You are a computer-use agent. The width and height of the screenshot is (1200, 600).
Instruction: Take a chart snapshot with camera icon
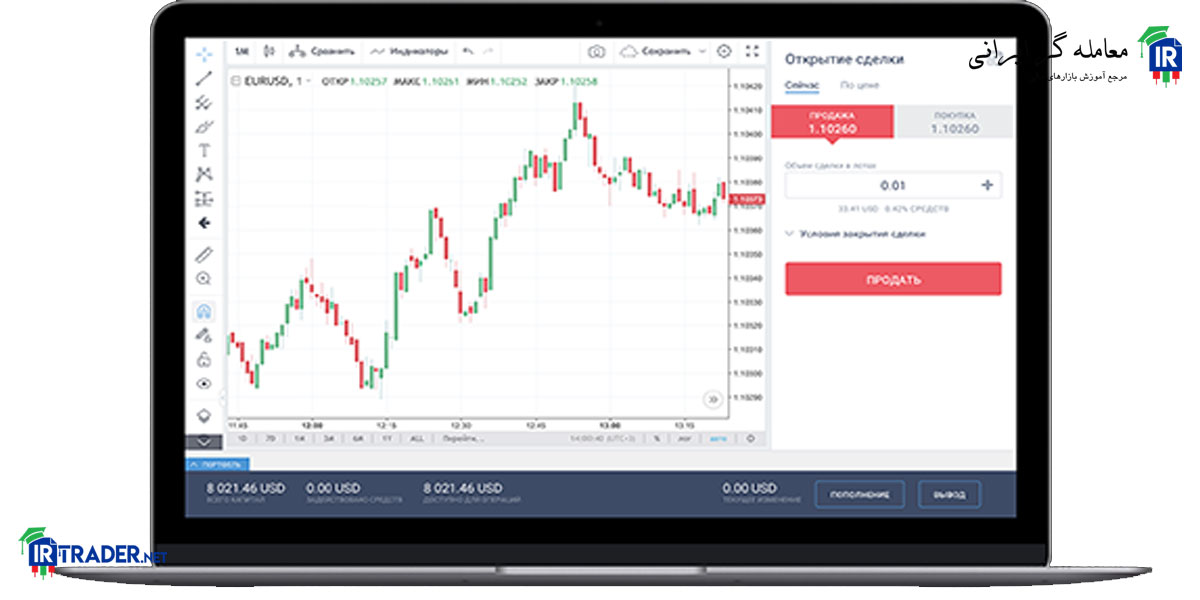596,51
